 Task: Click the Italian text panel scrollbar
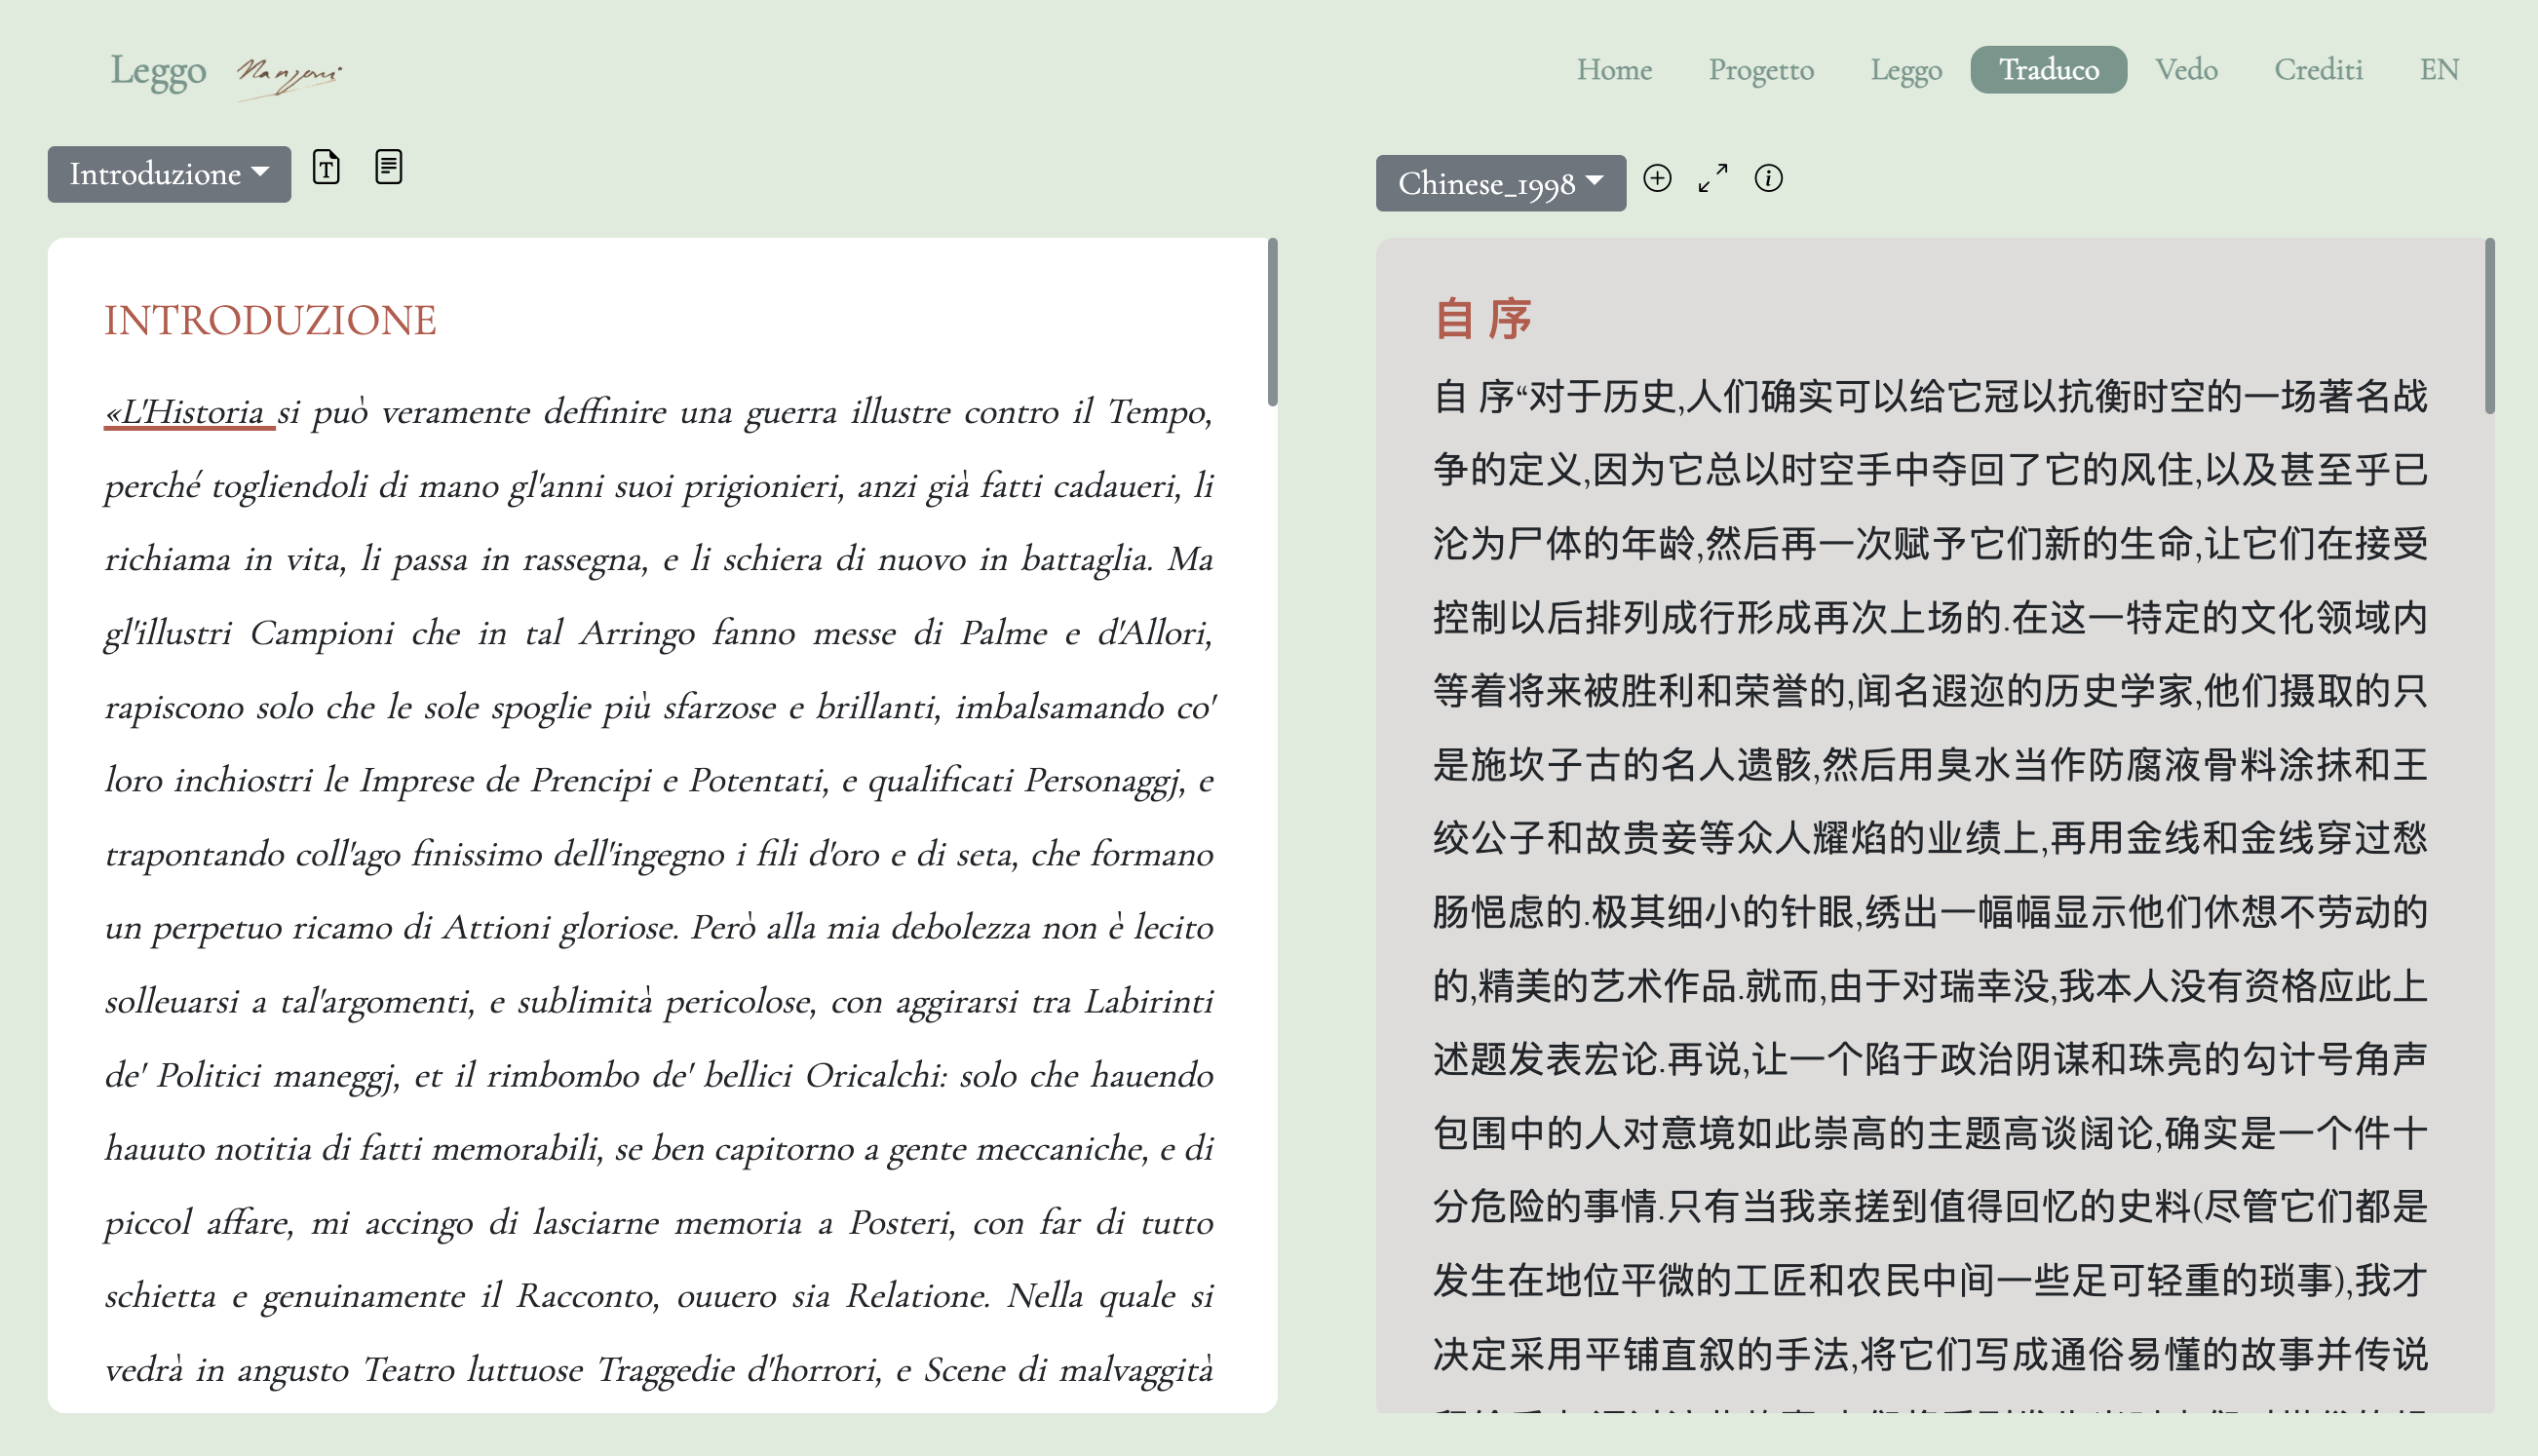coord(1272,322)
